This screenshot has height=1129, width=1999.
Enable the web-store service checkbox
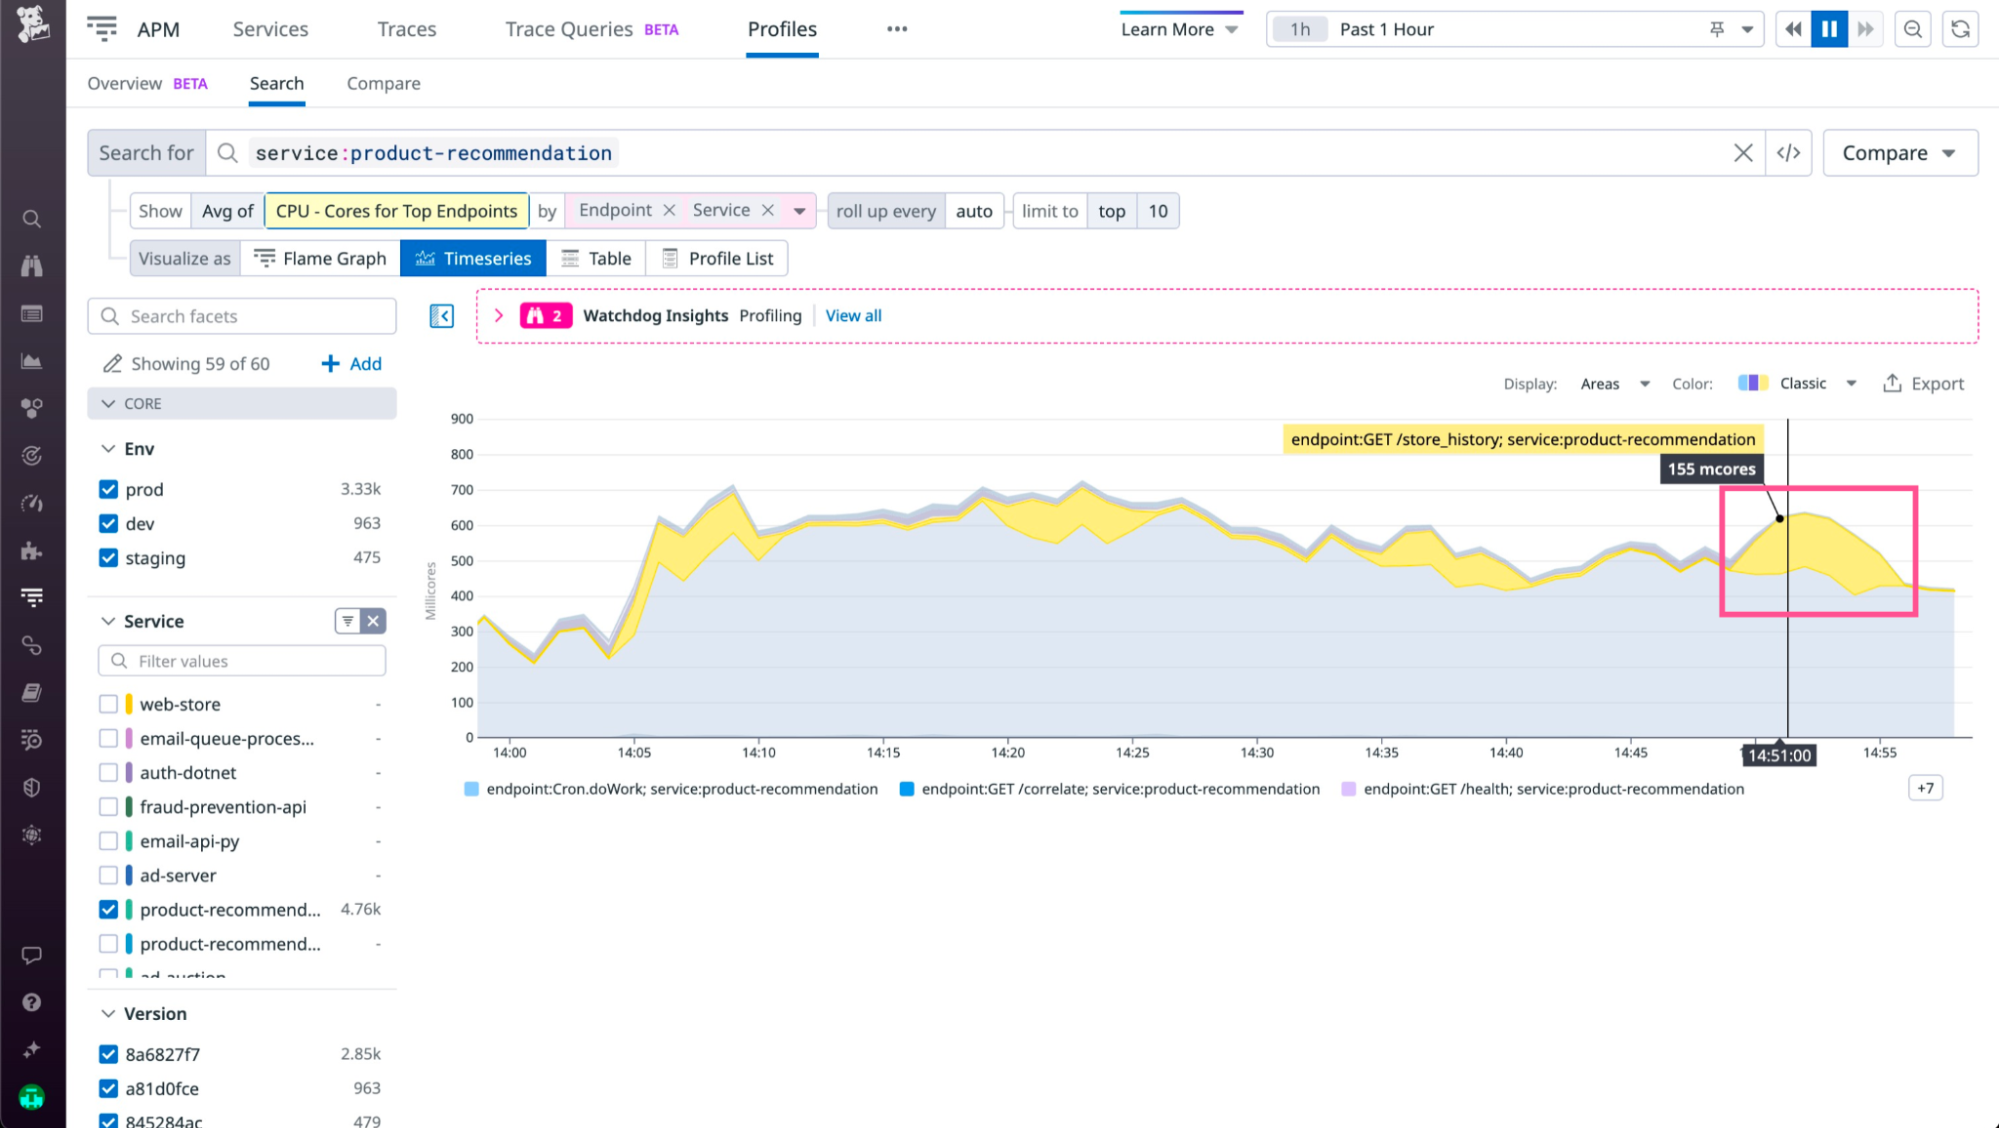pyautogui.click(x=109, y=704)
